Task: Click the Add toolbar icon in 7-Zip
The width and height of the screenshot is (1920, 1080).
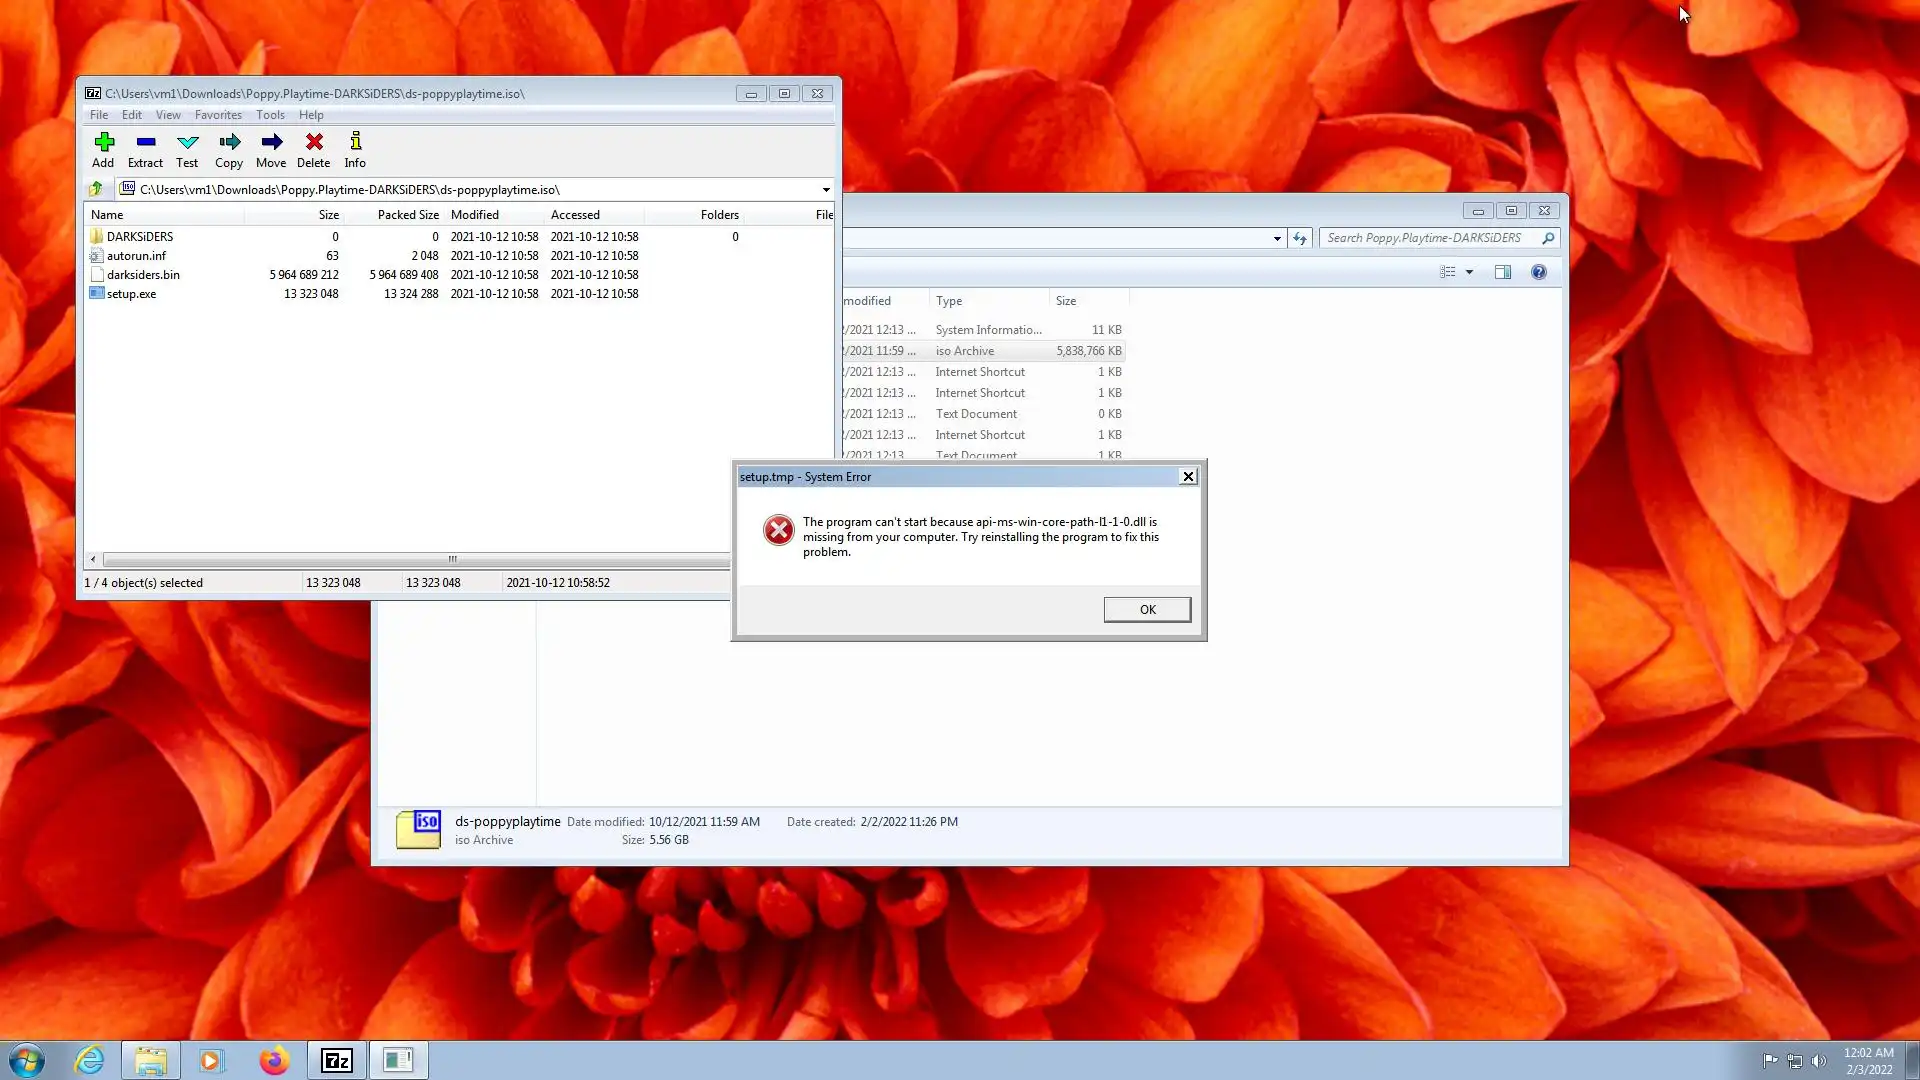Action: 103,149
